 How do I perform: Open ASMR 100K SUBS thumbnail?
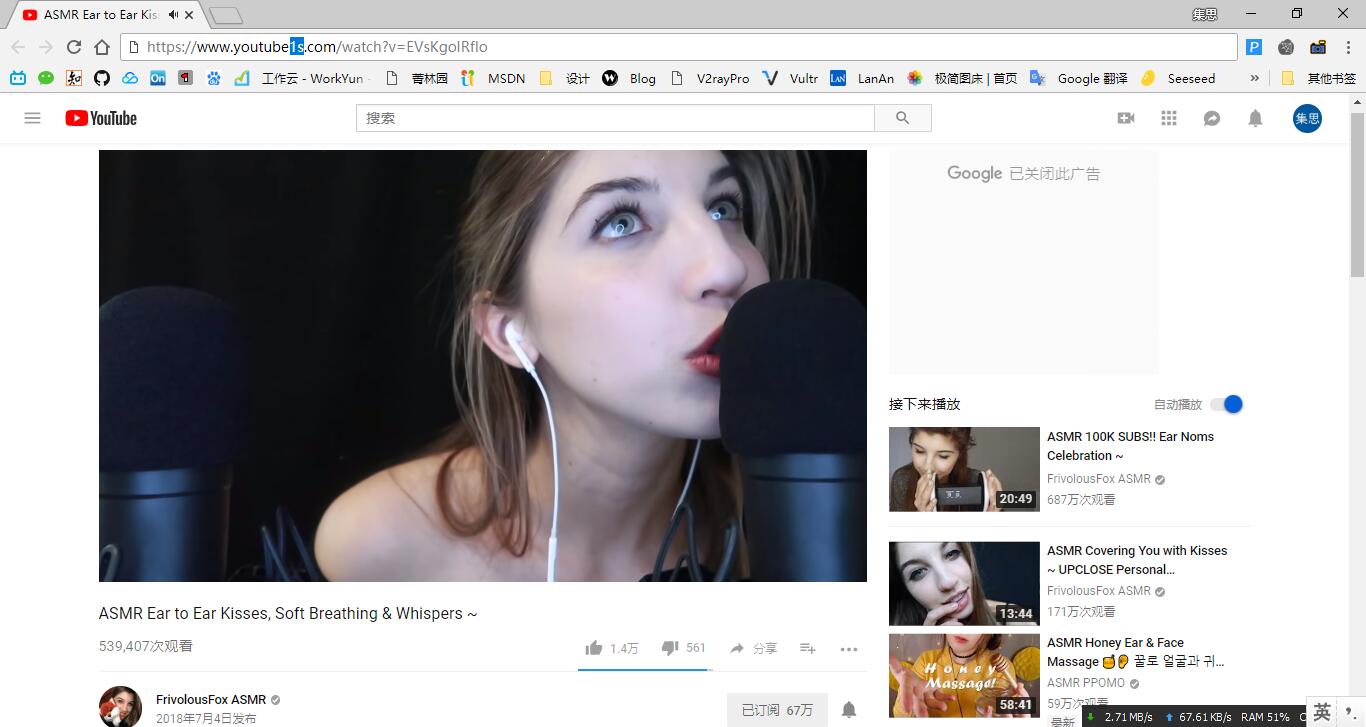tap(964, 469)
